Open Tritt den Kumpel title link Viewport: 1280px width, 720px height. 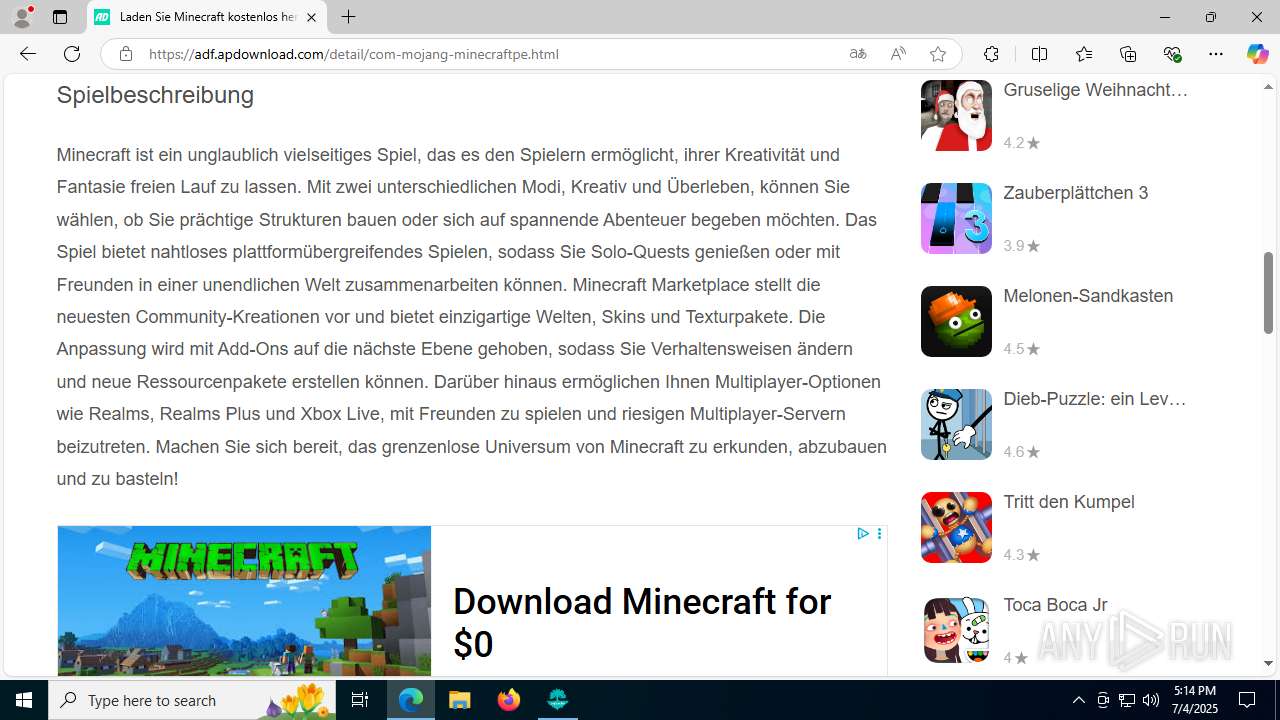click(x=1069, y=502)
